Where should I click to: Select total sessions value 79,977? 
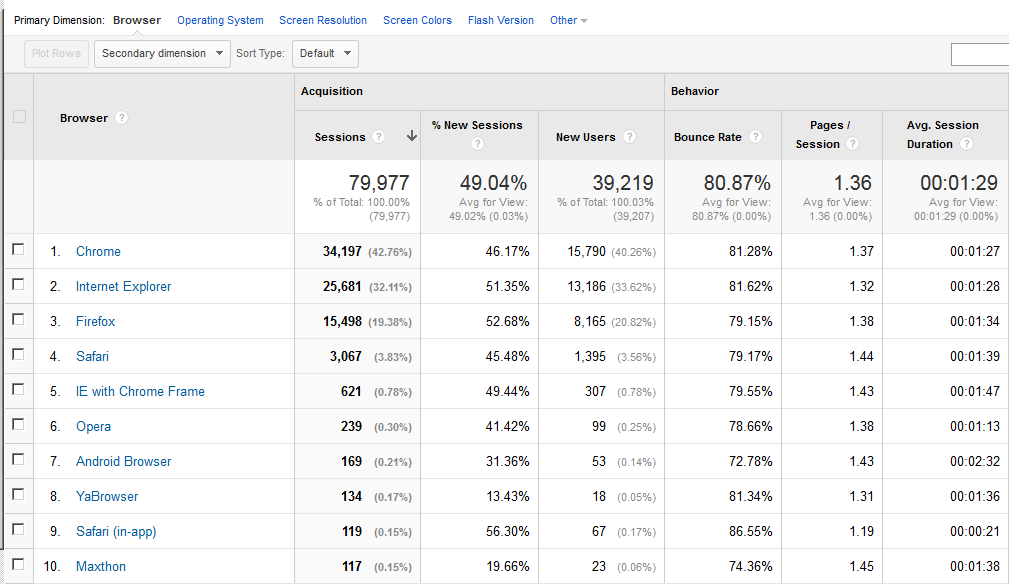point(378,183)
